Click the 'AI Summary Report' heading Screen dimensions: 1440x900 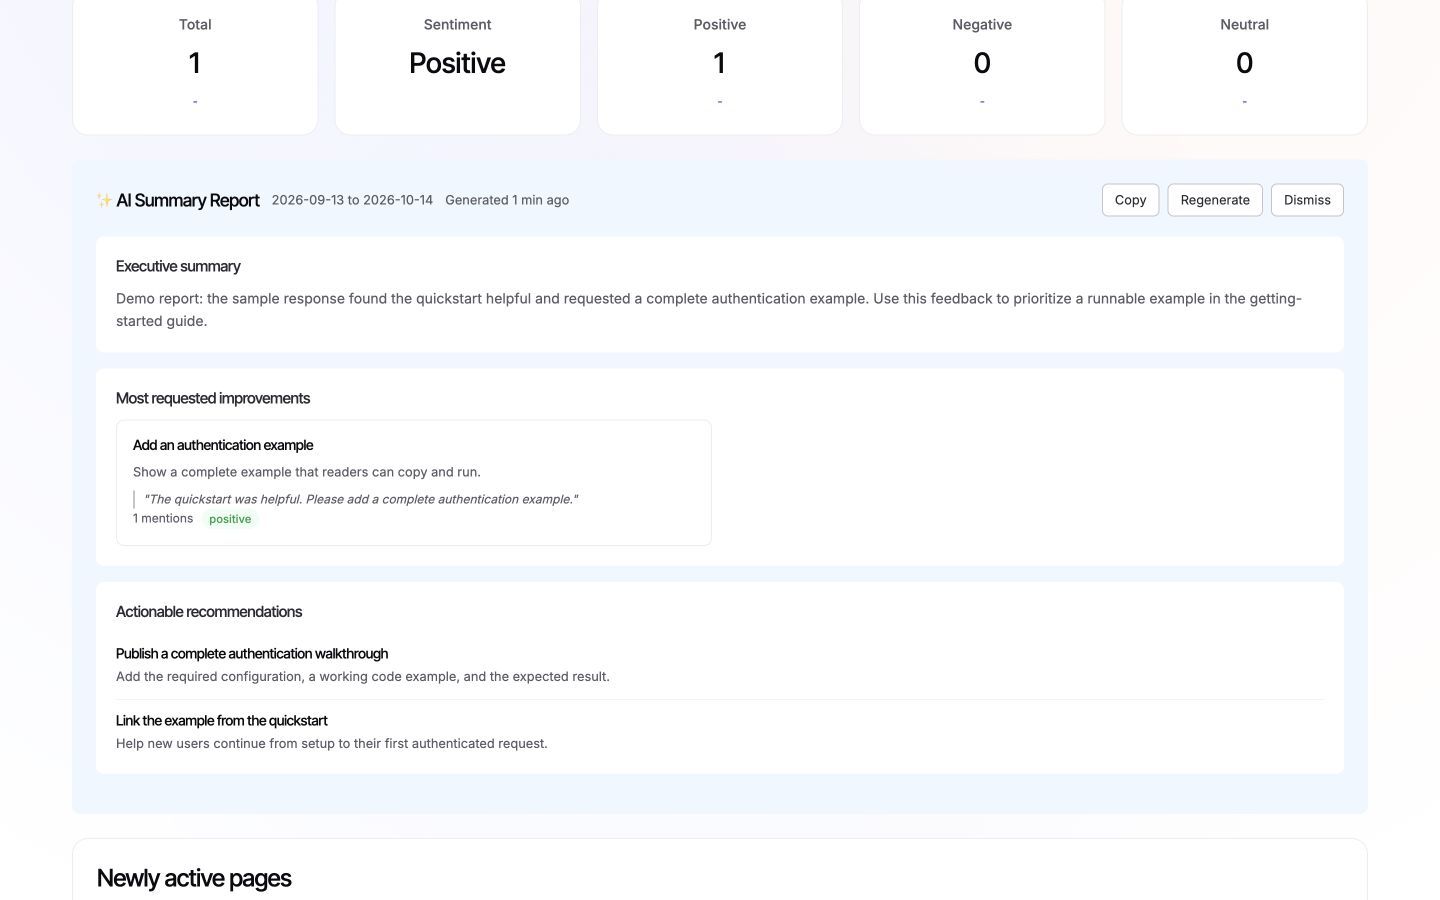pyautogui.click(x=188, y=200)
